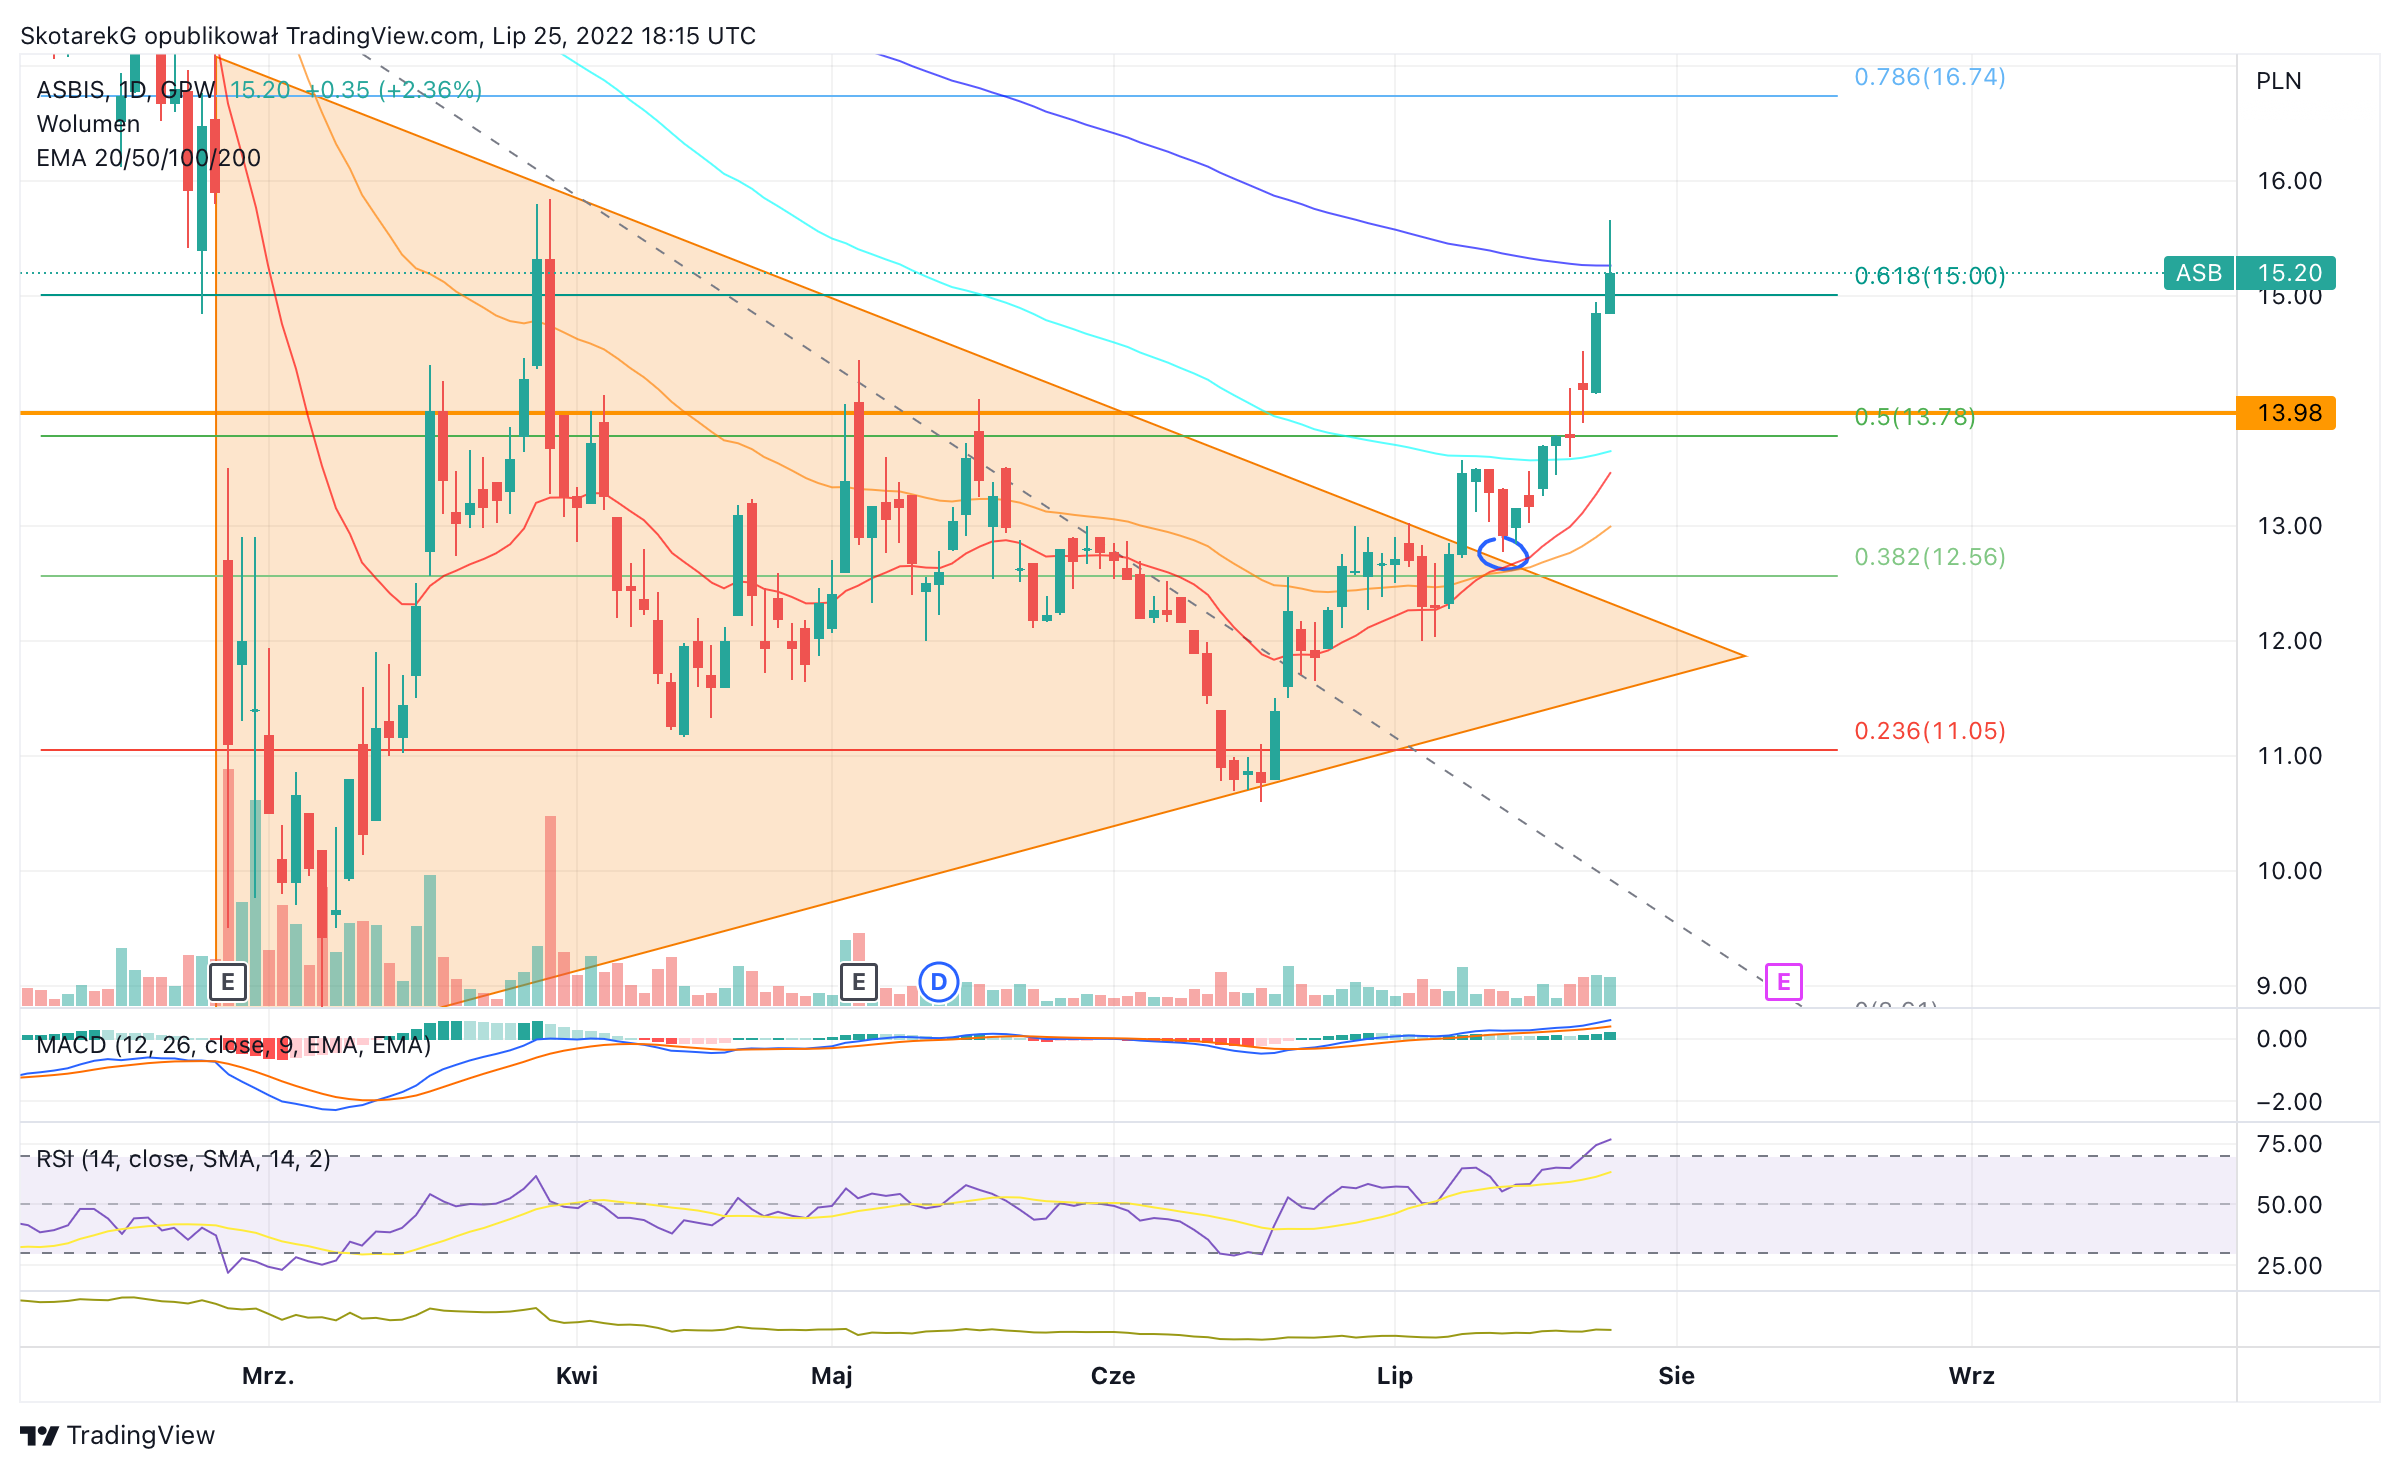
Task: Click the 0.5(13.78) Fibonacci level label
Action: pyautogui.click(x=1915, y=417)
